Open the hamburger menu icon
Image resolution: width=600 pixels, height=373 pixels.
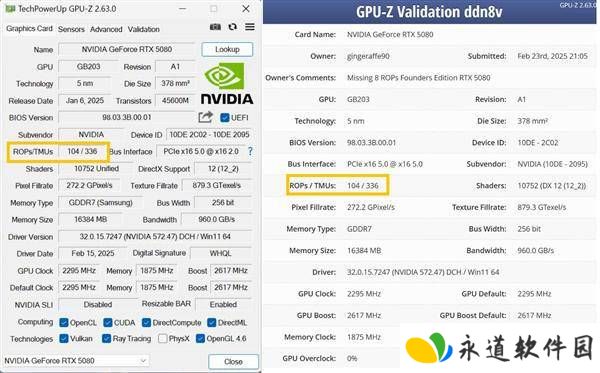(x=249, y=27)
